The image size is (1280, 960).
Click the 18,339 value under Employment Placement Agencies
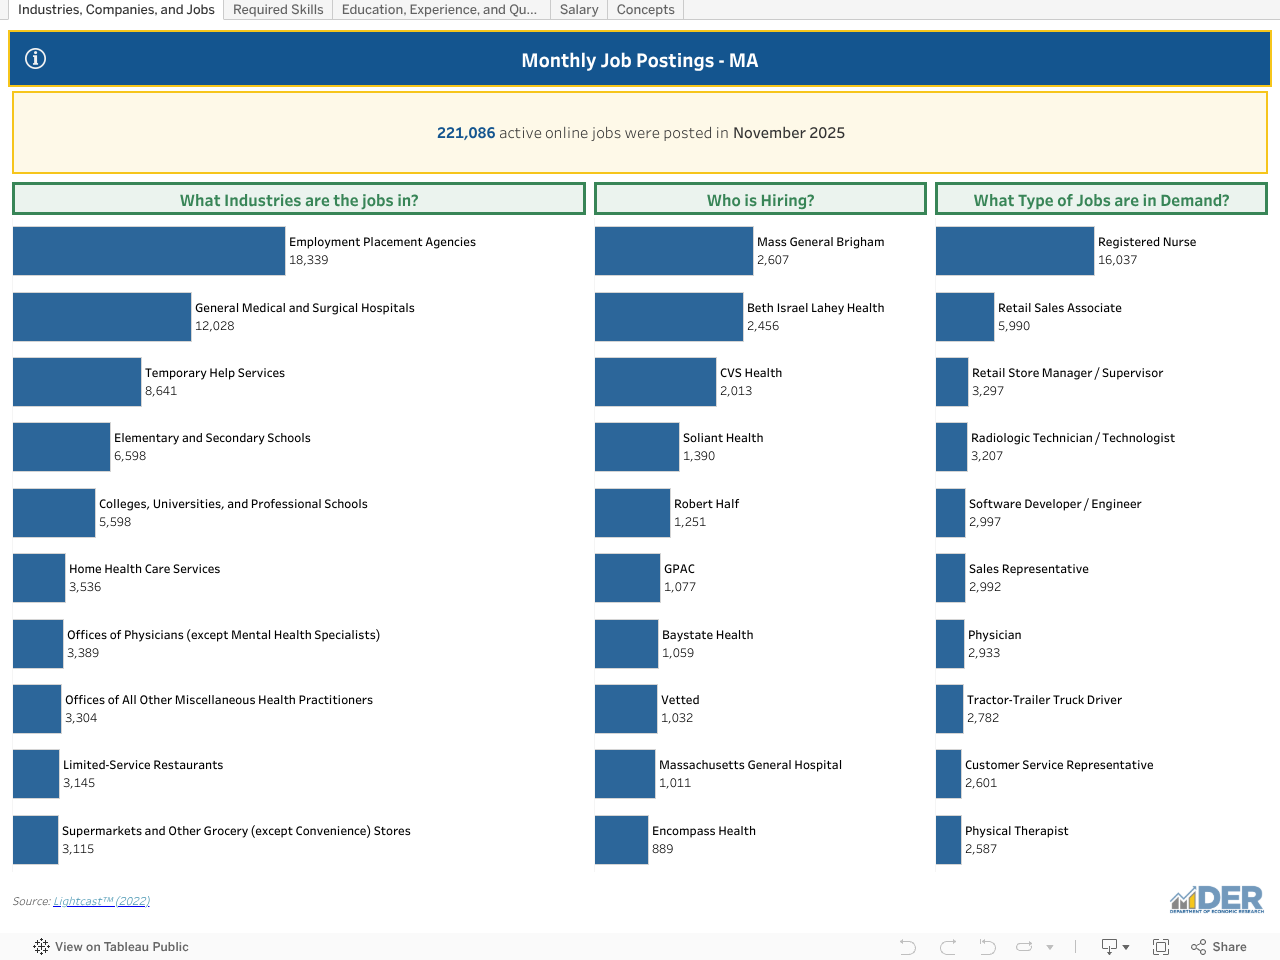click(309, 260)
